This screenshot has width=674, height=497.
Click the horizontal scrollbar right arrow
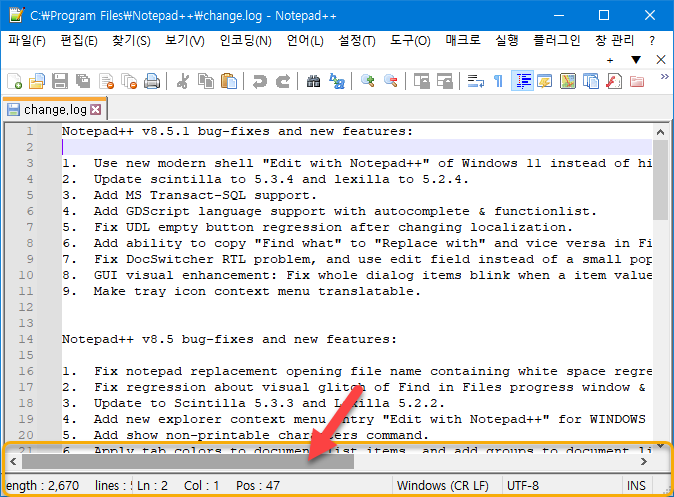pos(643,461)
